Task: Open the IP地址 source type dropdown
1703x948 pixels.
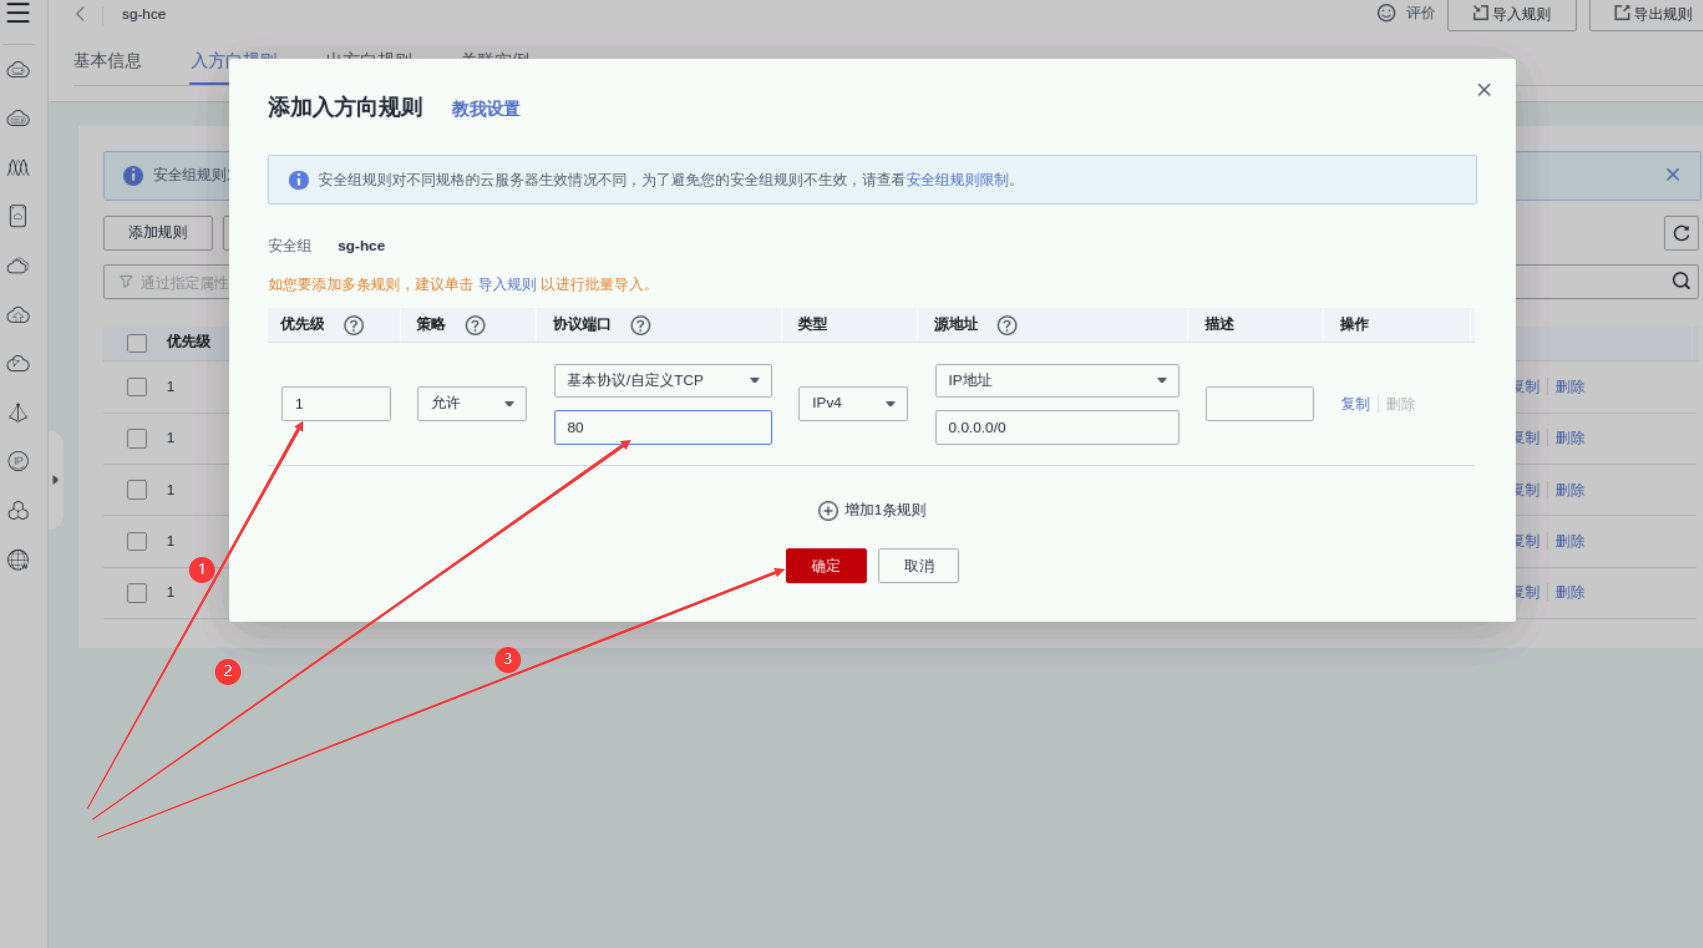Action: pyautogui.click(x=1057, y=381)
